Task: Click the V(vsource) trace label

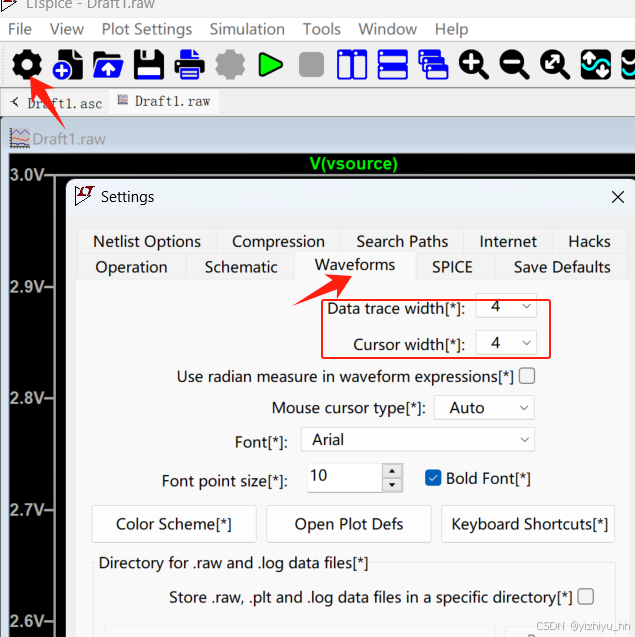Action: pos(353,164)
